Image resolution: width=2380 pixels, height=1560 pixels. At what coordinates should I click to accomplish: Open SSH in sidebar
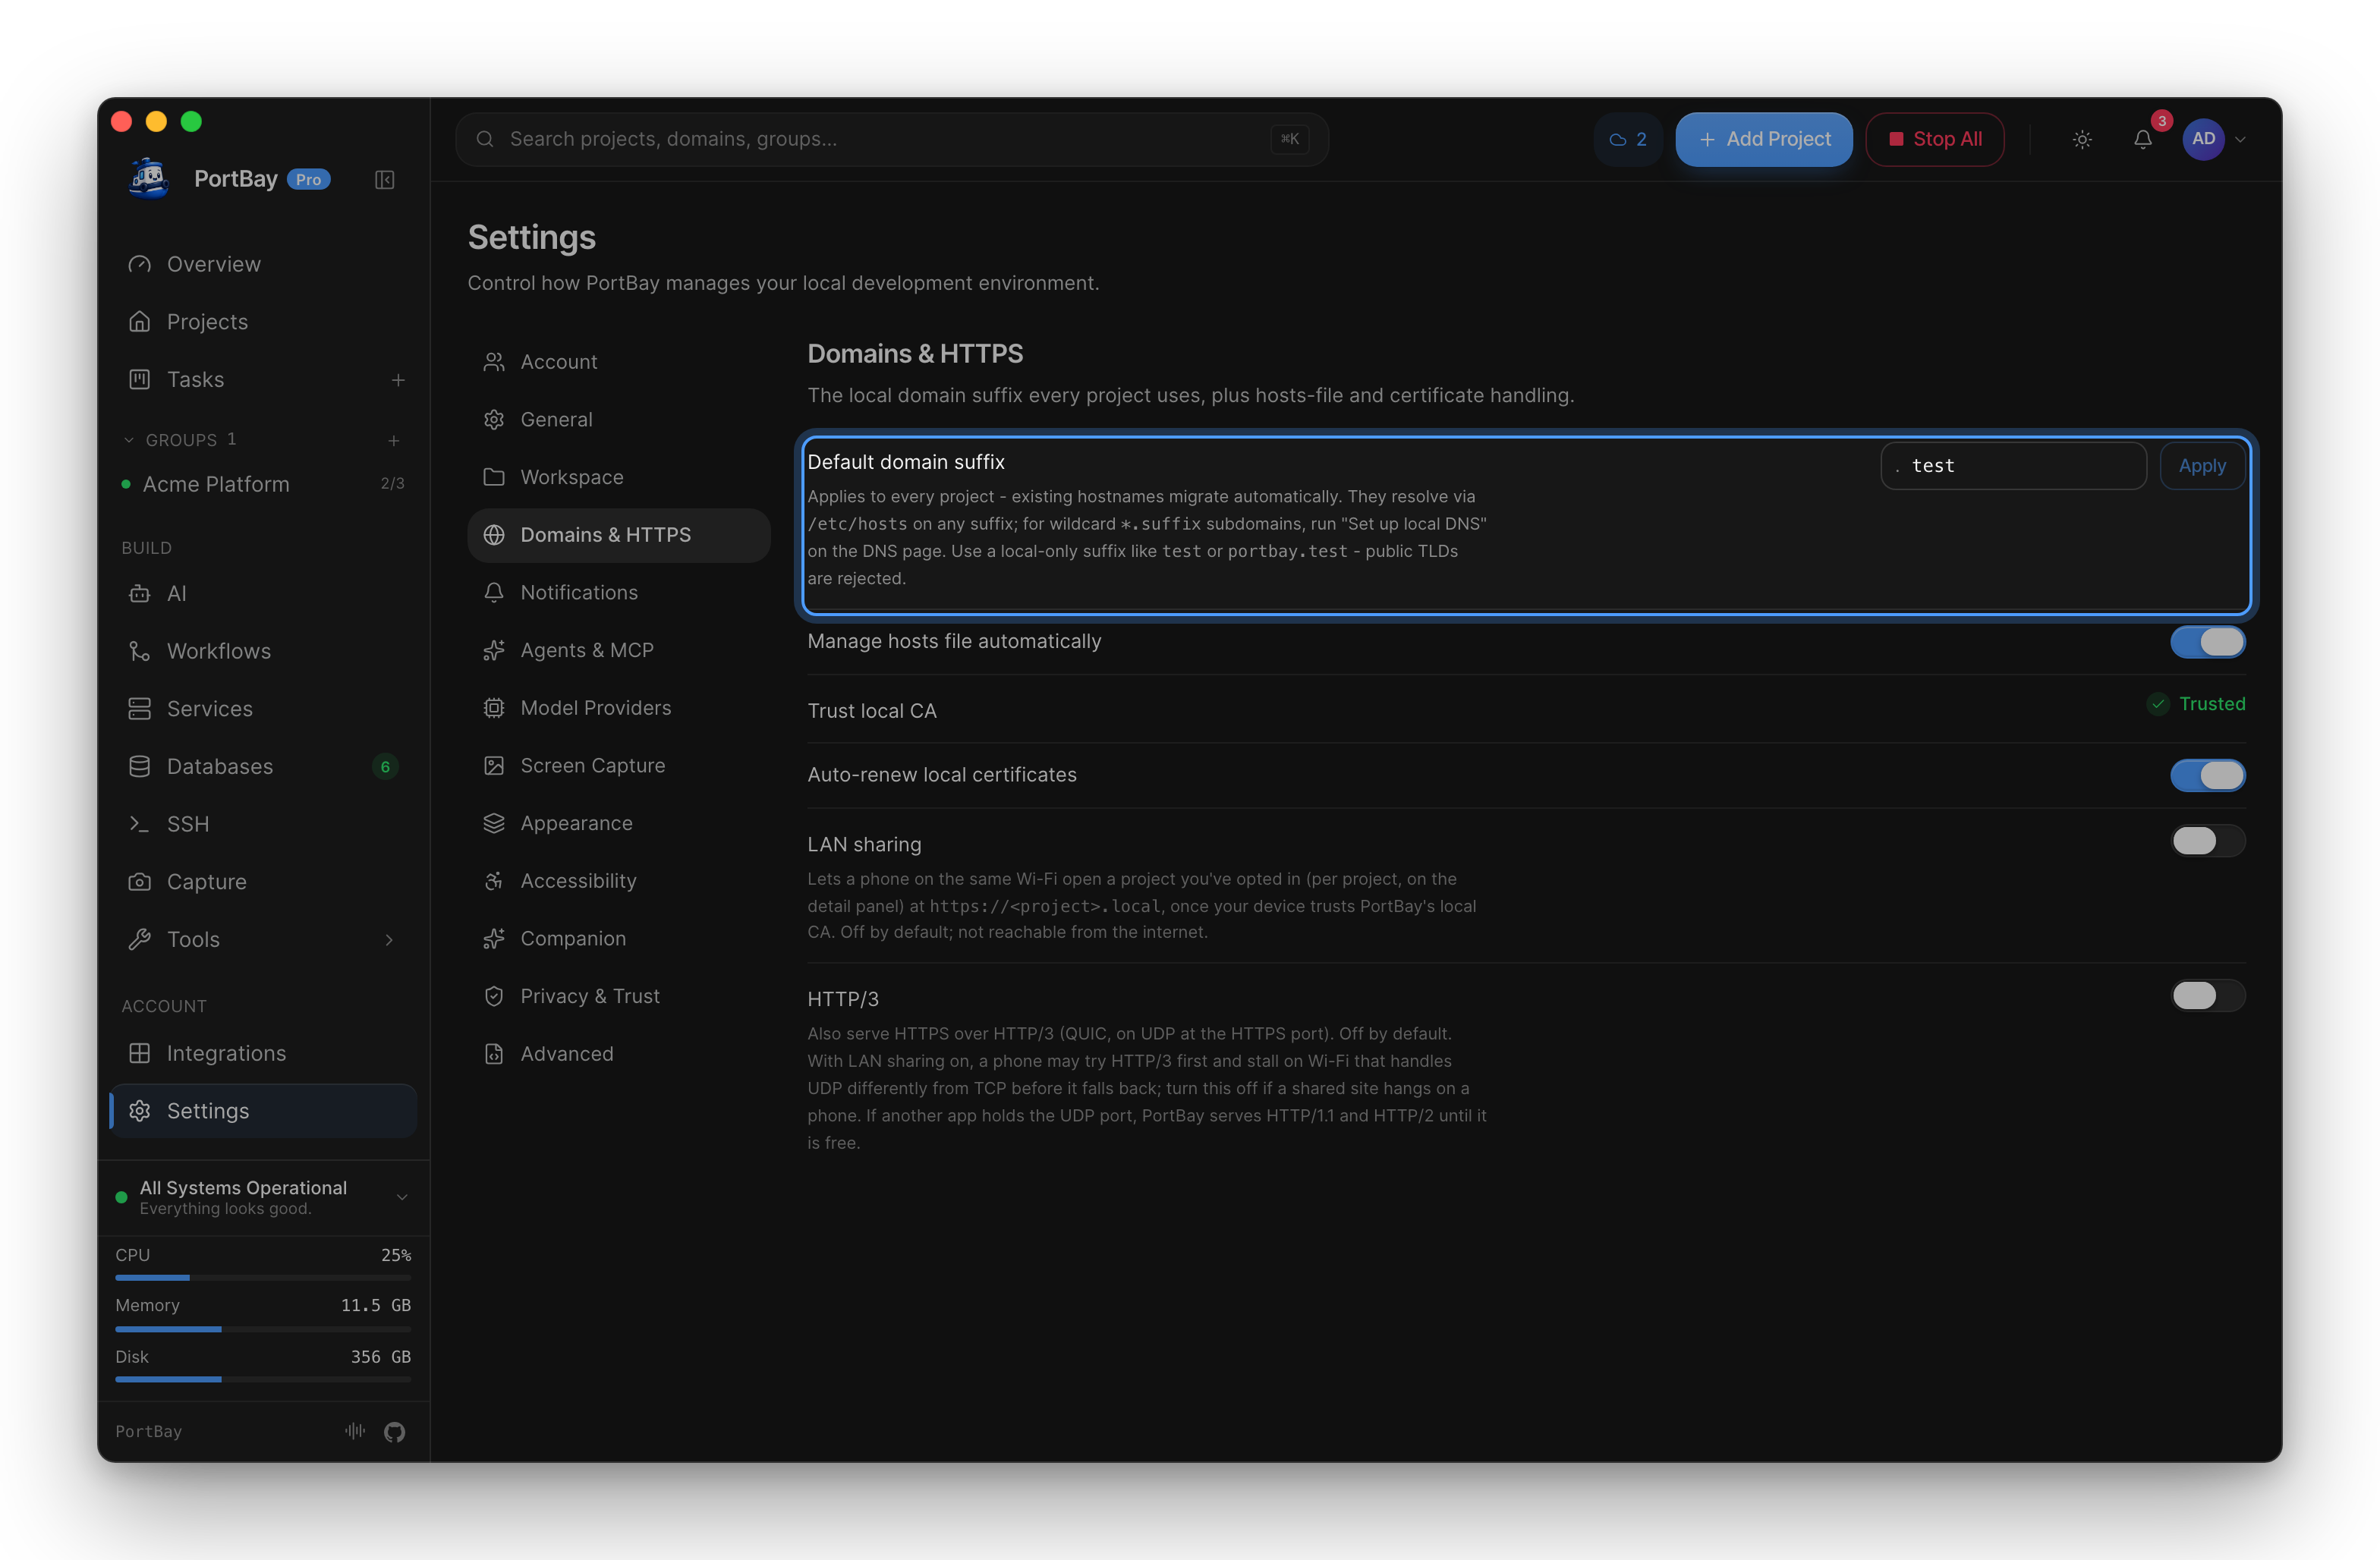point(263,824)
